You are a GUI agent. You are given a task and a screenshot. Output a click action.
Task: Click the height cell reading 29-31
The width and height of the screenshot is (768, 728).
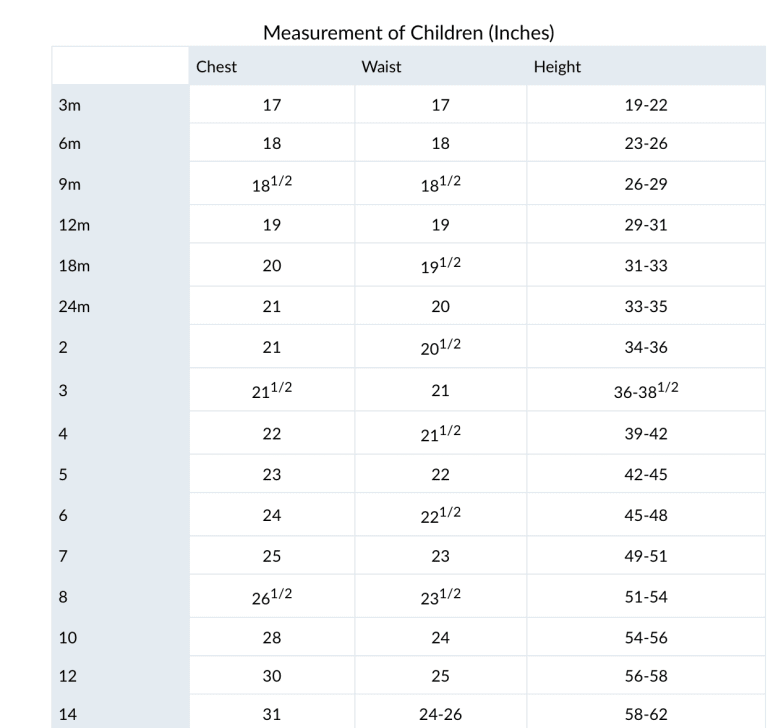pos(646,225)
